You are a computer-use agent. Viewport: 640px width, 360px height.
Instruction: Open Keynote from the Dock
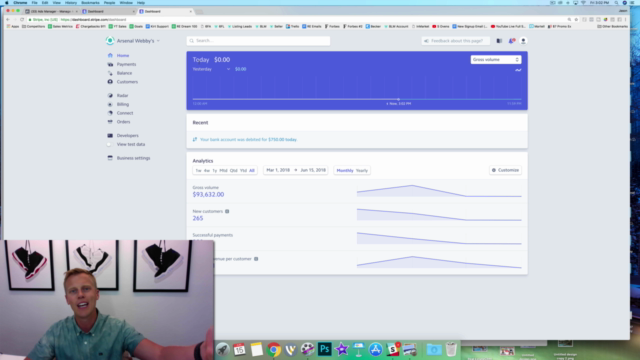(359, 349)
